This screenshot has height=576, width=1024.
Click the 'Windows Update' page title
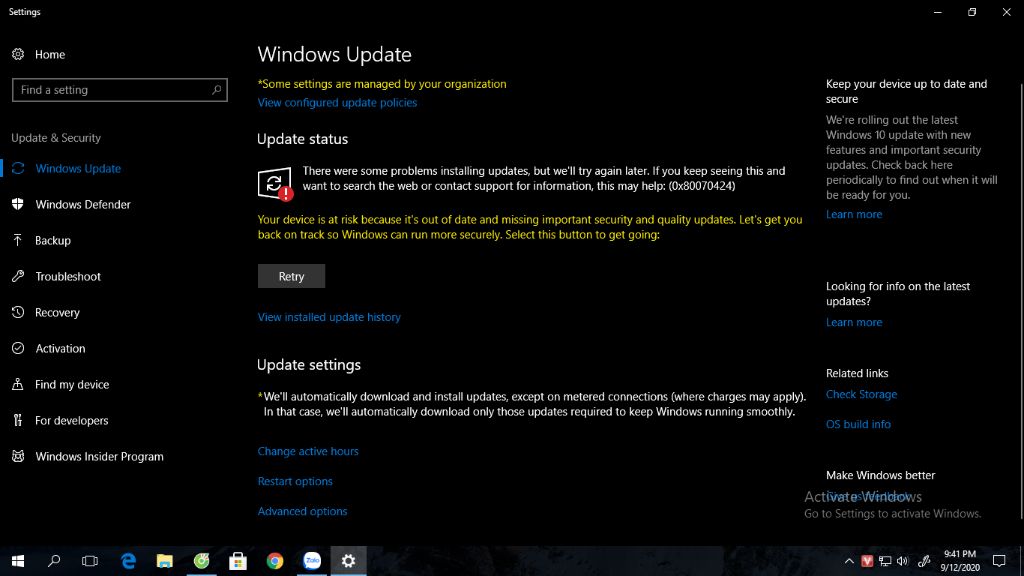click(334, 54)
